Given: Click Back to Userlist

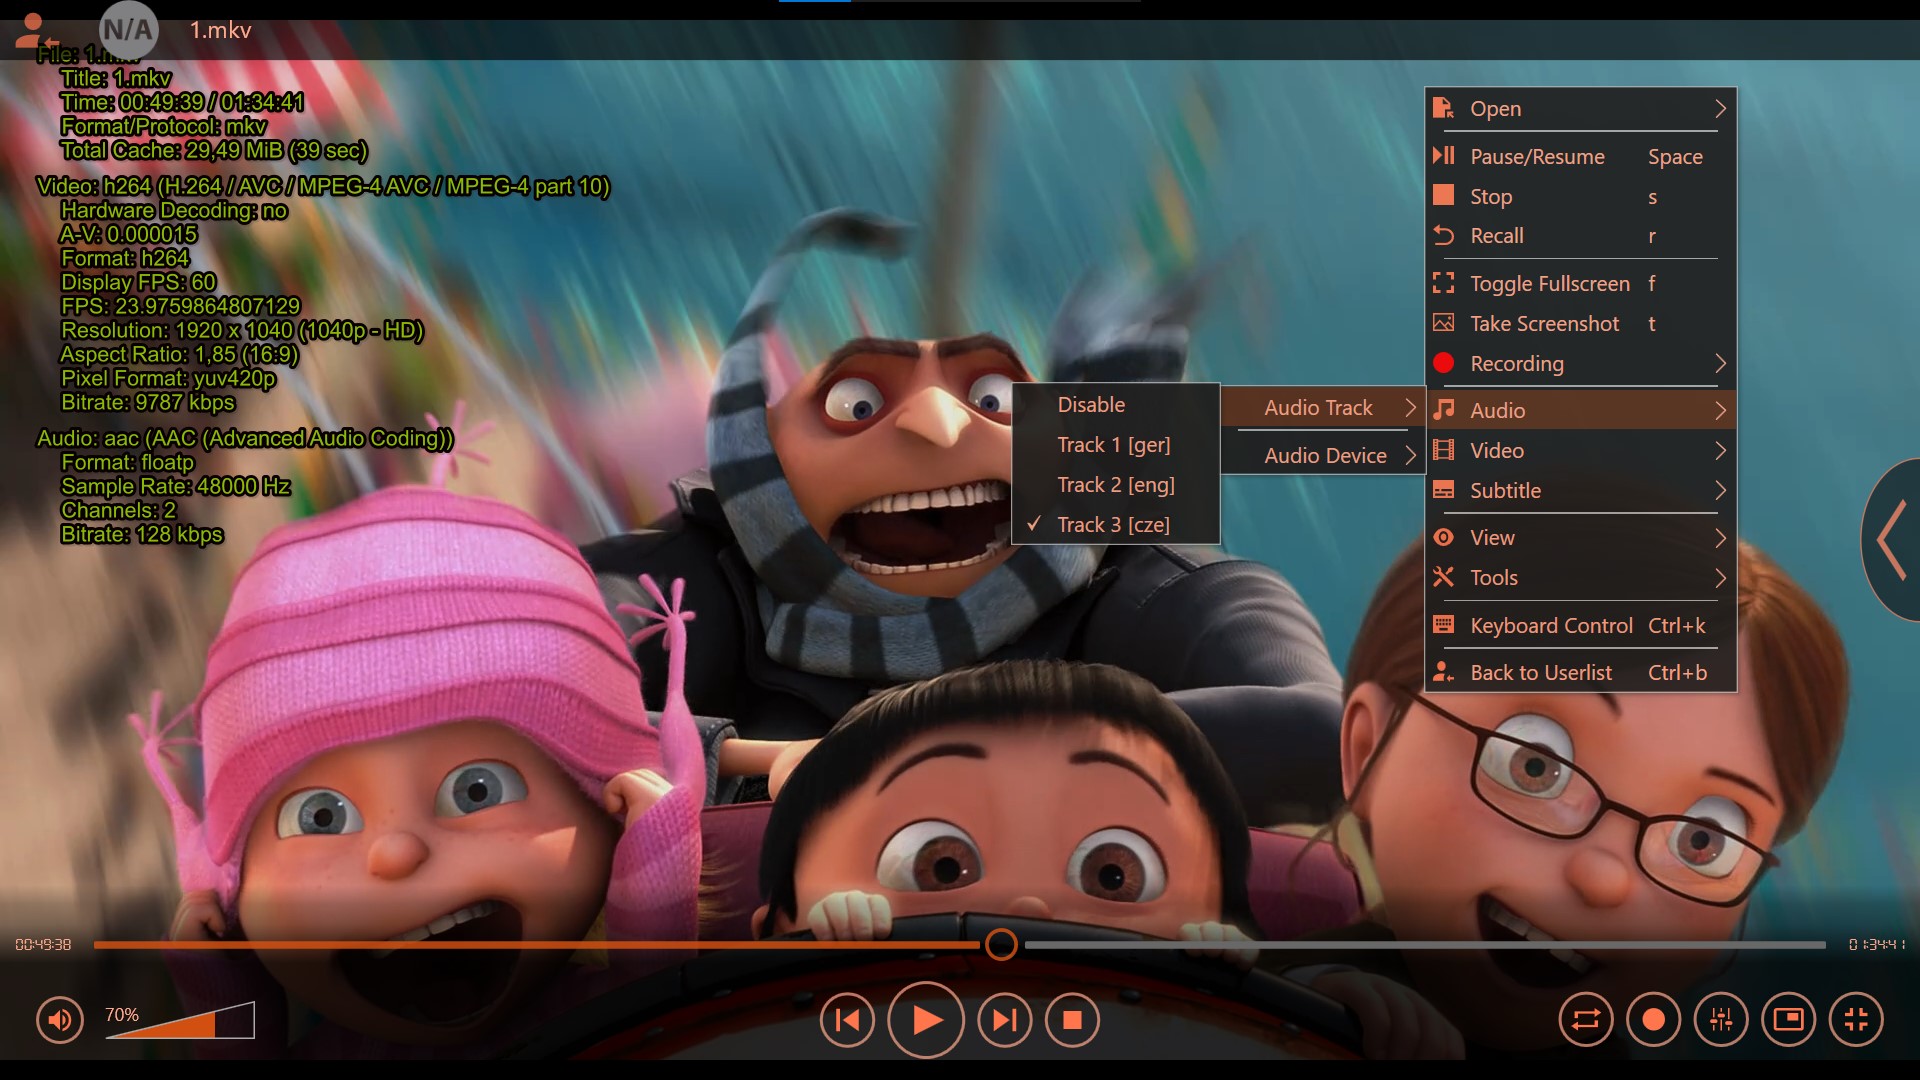Looking at the screenshot, I should coord(1540,672).
